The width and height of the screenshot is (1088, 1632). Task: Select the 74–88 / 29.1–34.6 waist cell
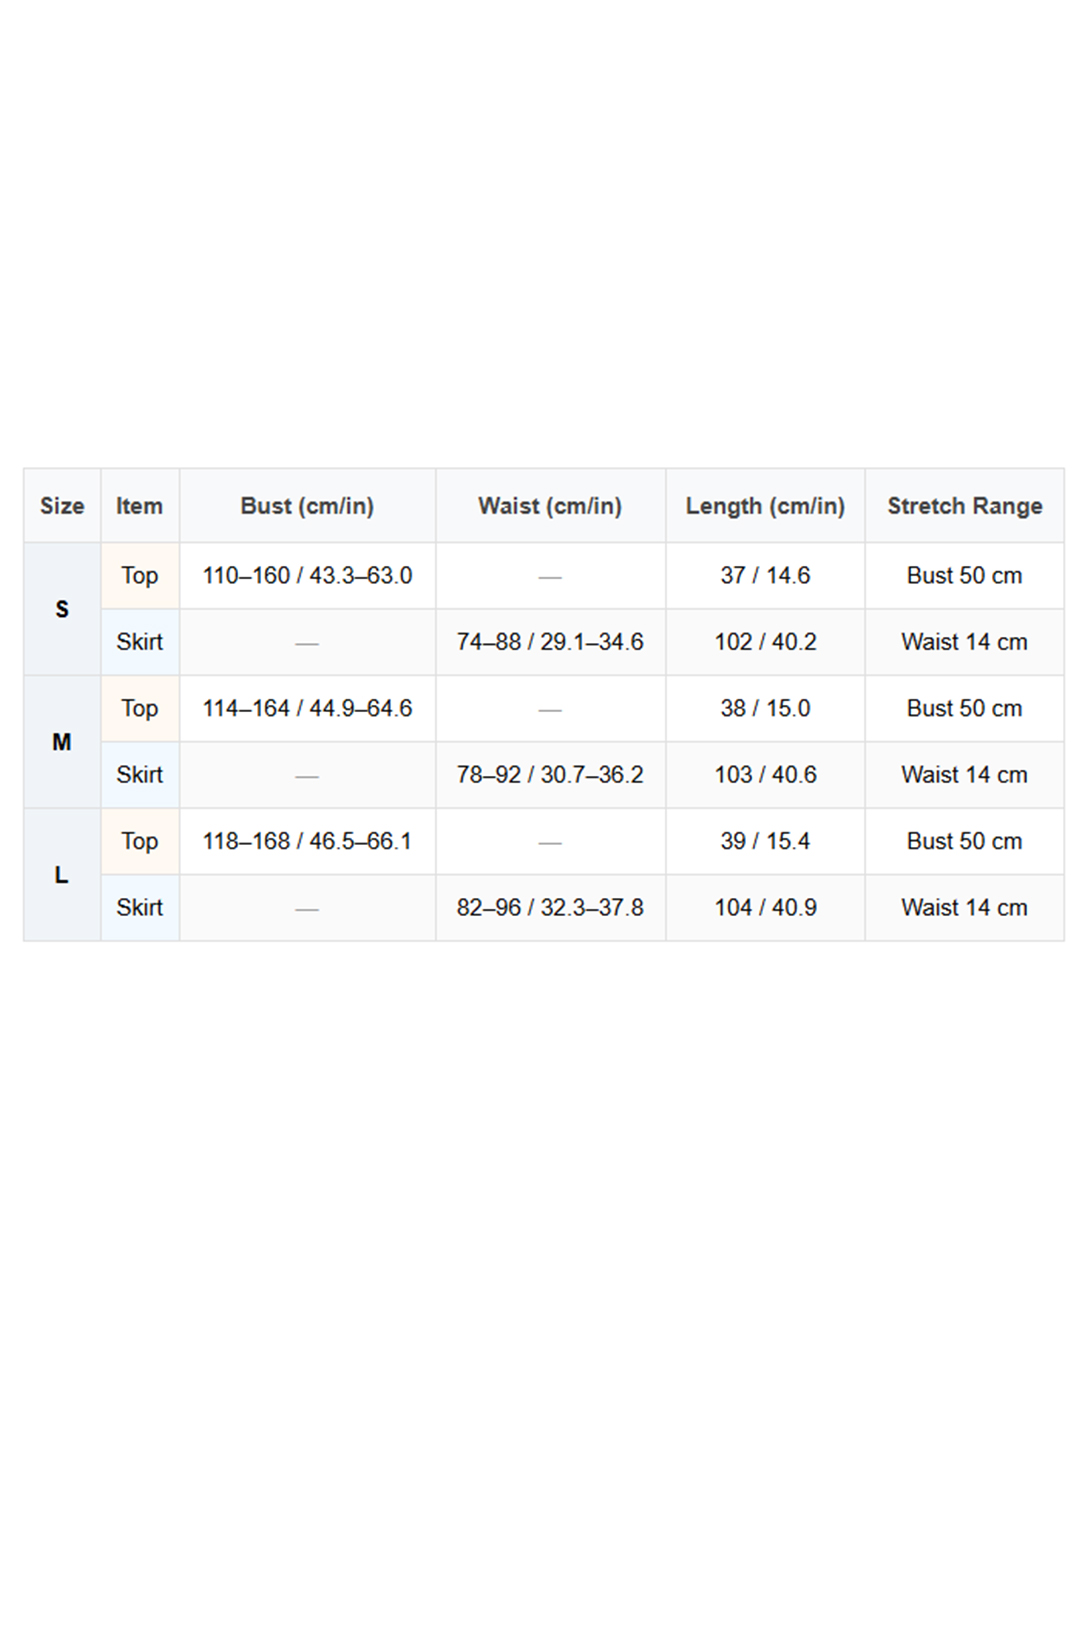(550, 642)
